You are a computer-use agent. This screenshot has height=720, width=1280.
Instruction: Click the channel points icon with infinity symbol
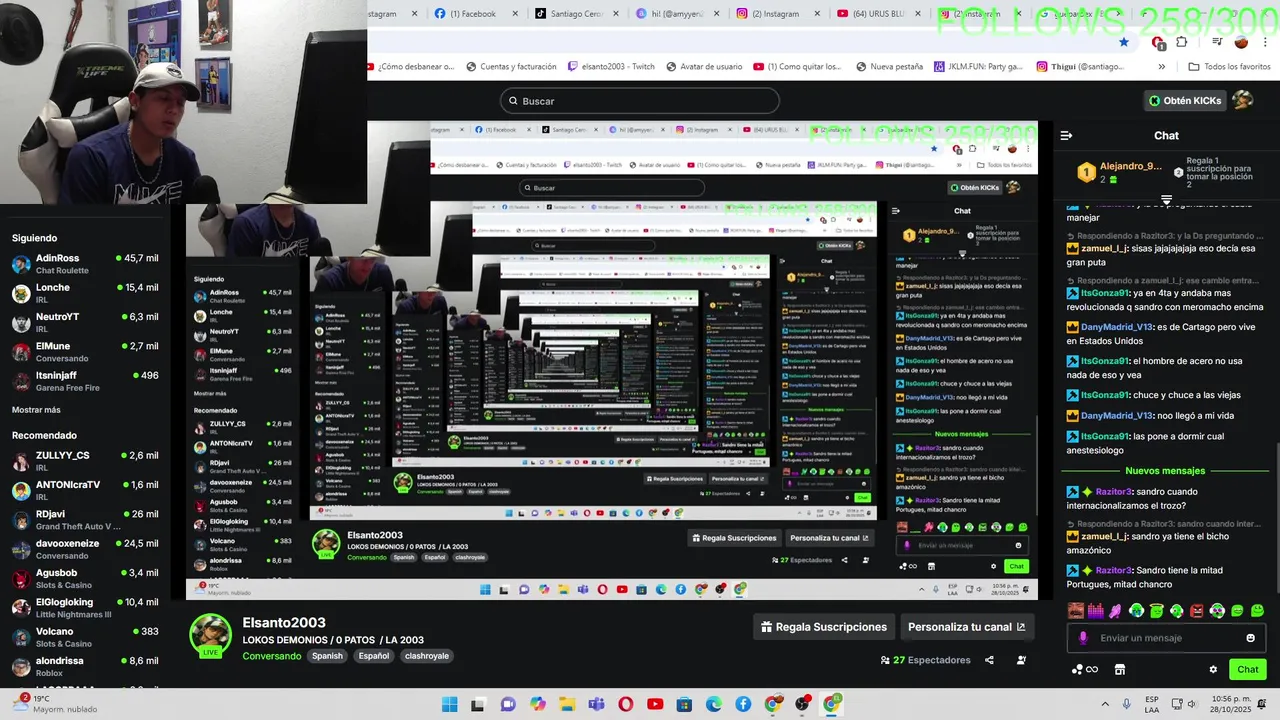(1084, 669)
